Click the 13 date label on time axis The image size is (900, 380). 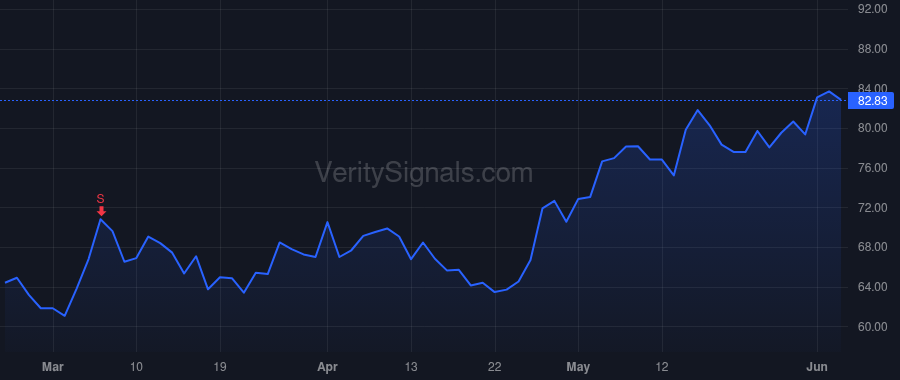click(411, 367)
